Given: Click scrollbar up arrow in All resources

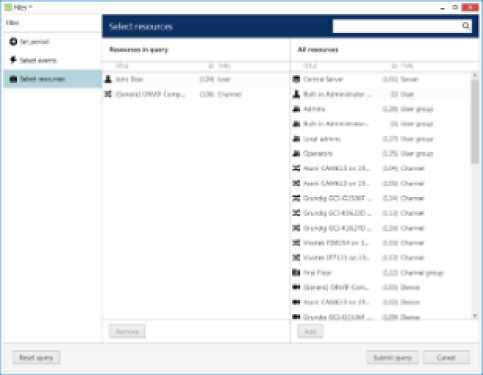Looking at the screenshot, I should 475,76.
